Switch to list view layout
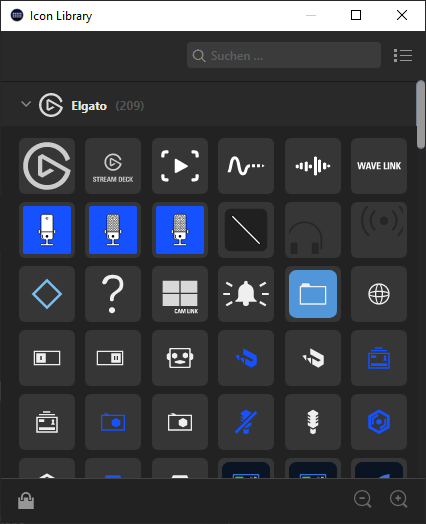426x524 pixels. pos(403,55)
